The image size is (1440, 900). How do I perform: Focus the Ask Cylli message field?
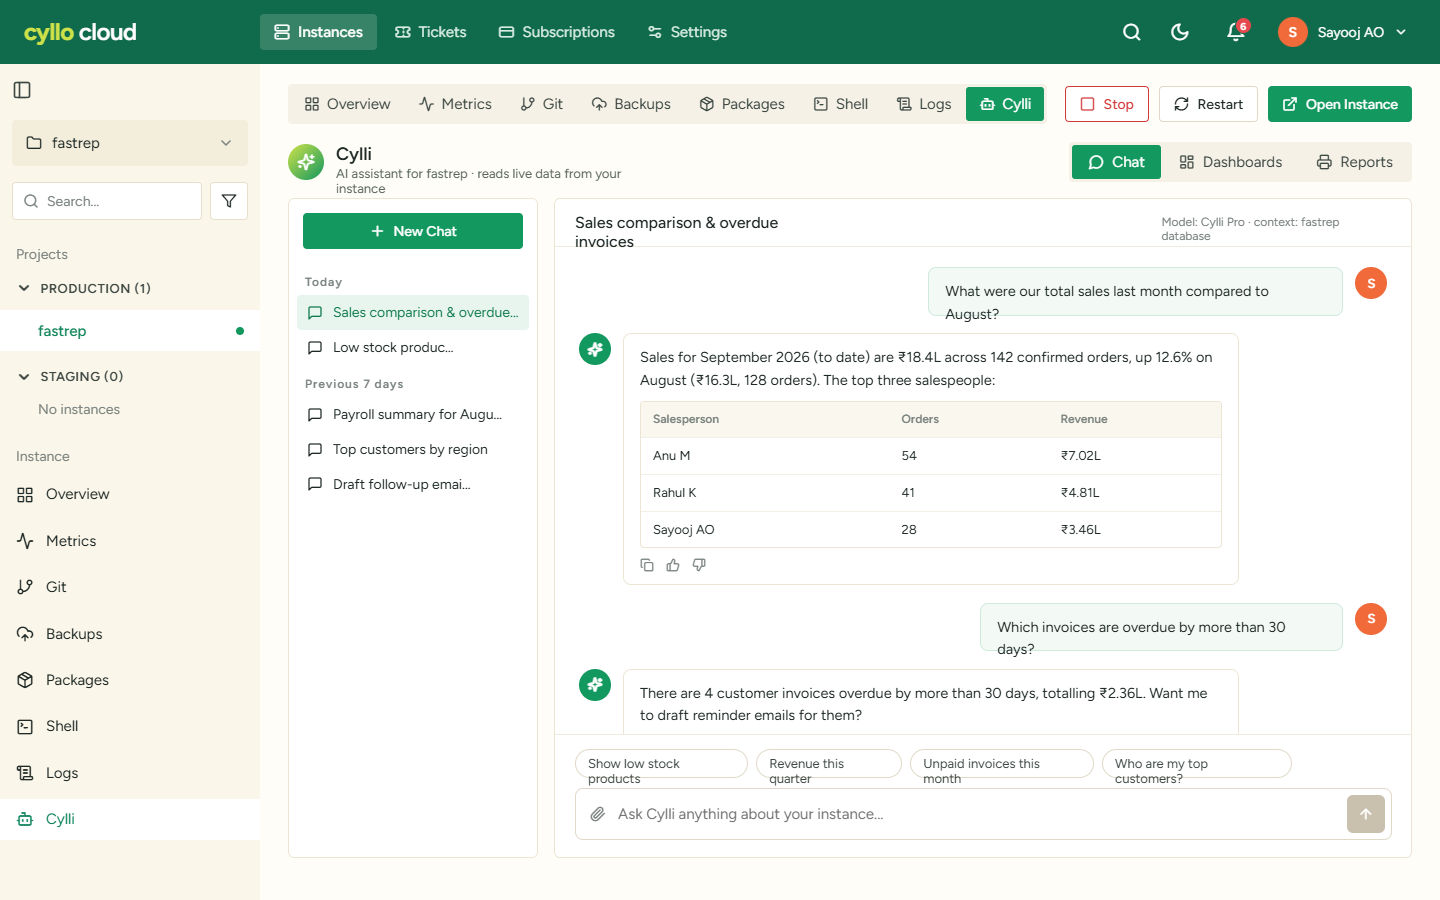pos(977,814)
